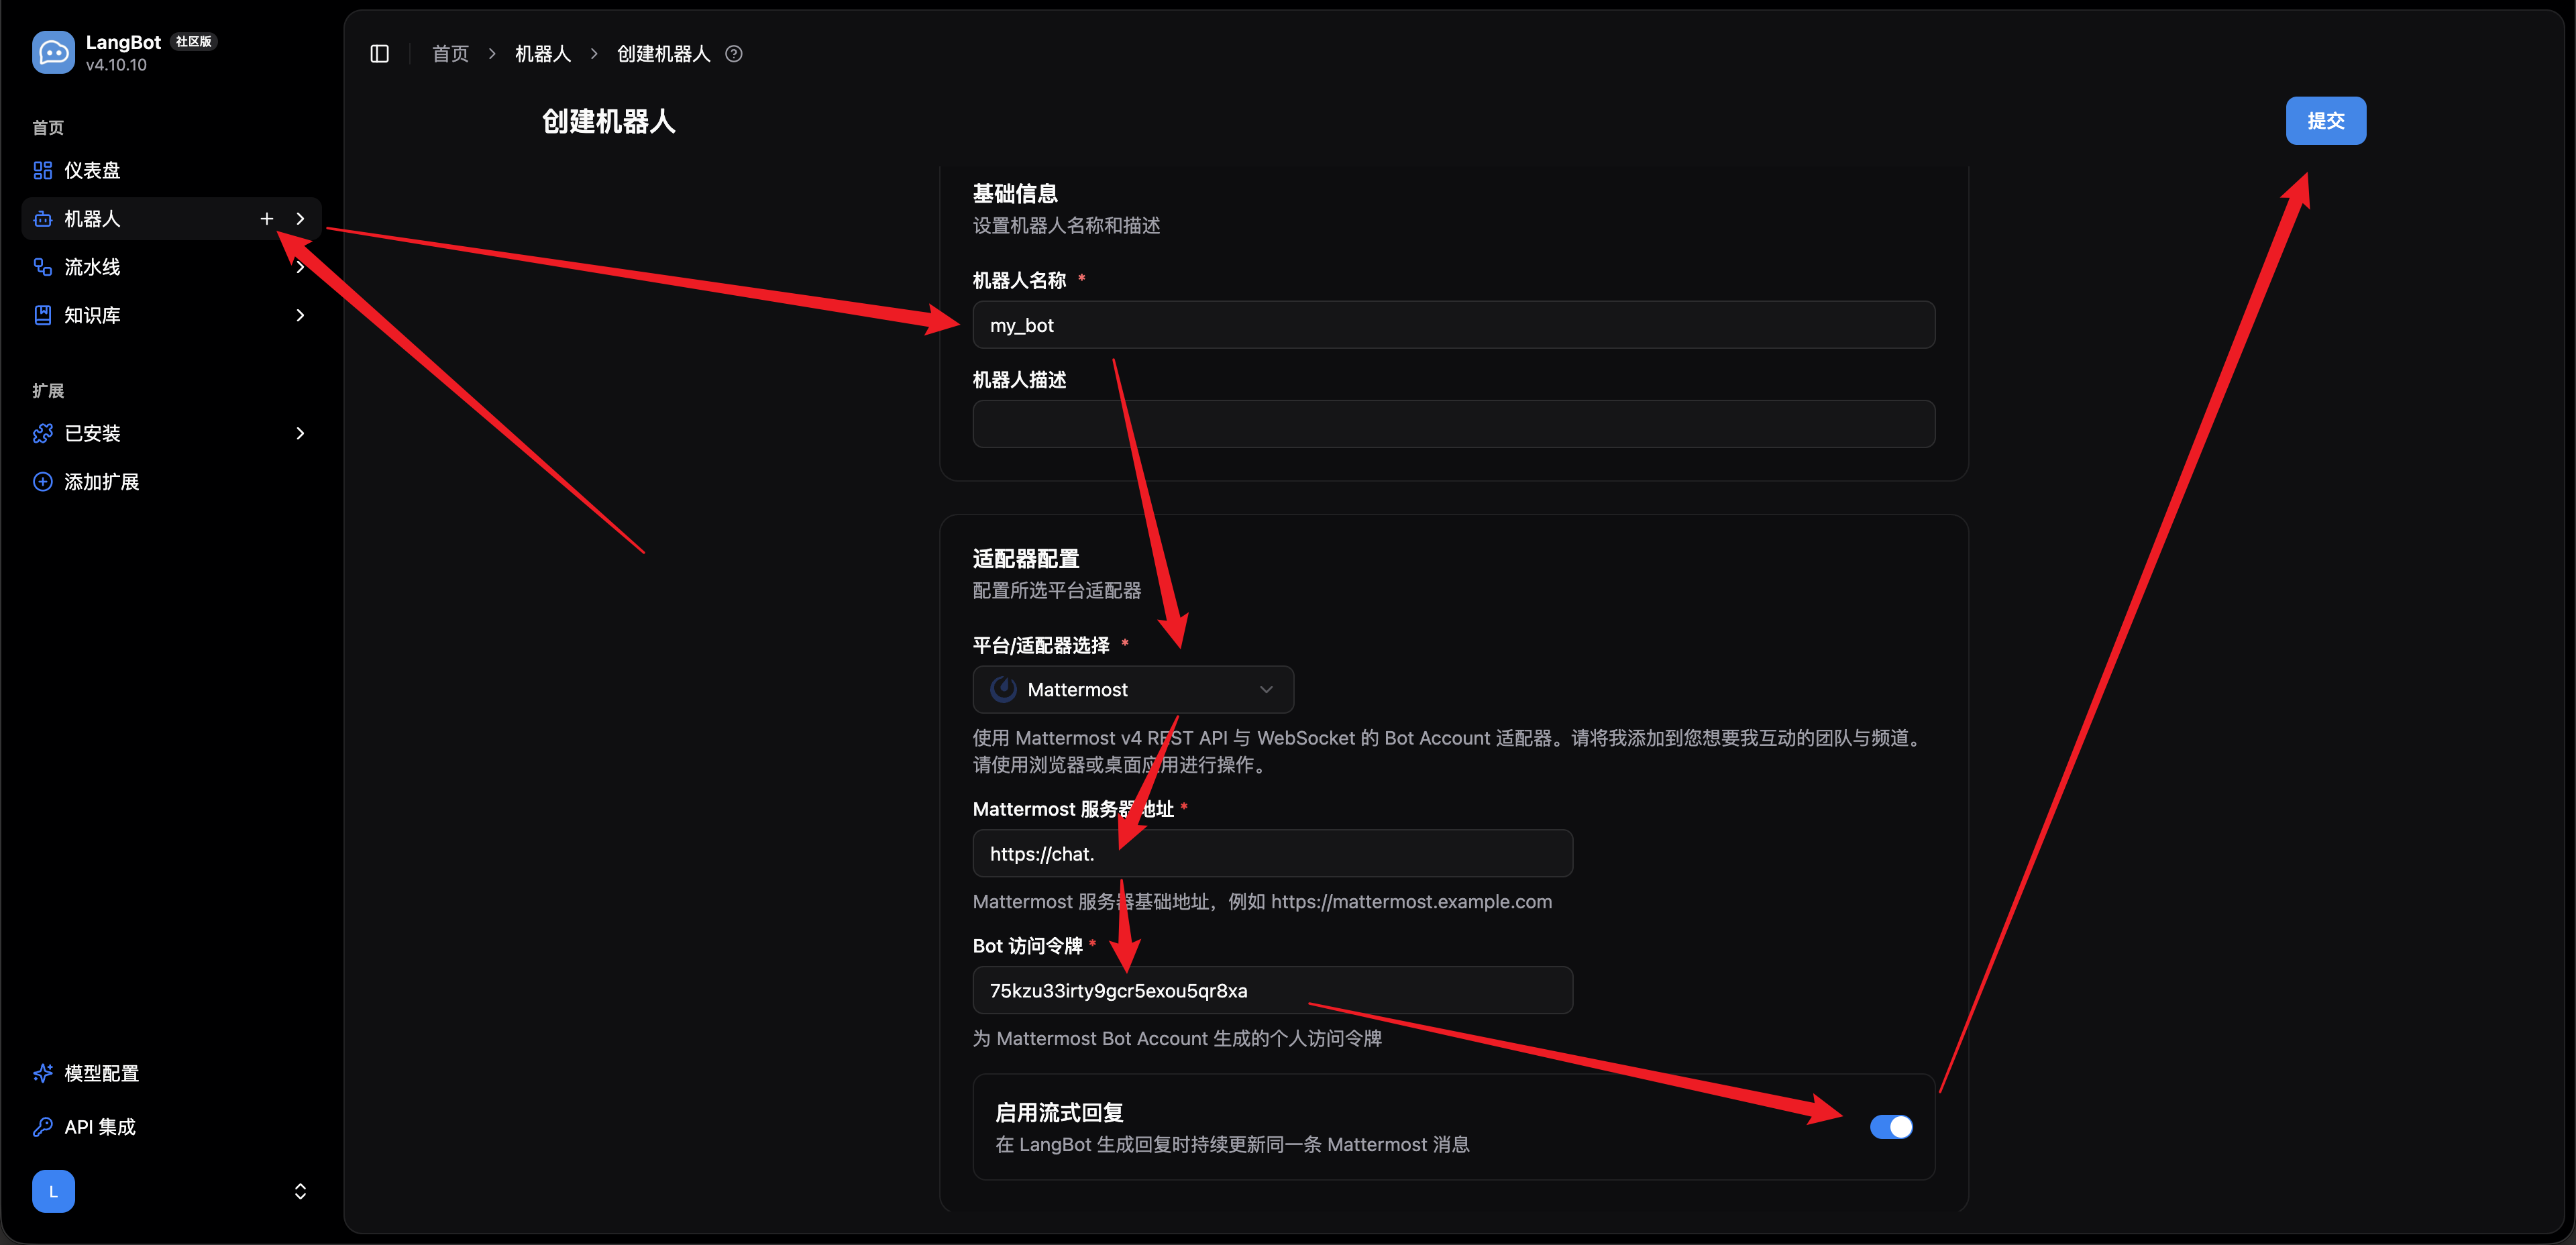Open 知识库 in the sidebar
This screenshot has height=1245, width=2576.
click(x=171, y=315)
